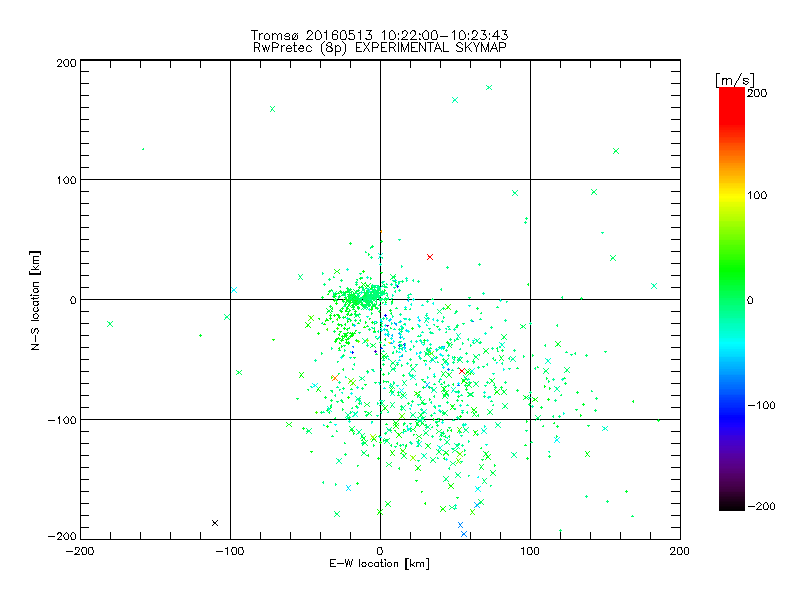Select the "[m/s]" colorbar unit label
This screenshot has height=600, width=800.
(735, 80)
